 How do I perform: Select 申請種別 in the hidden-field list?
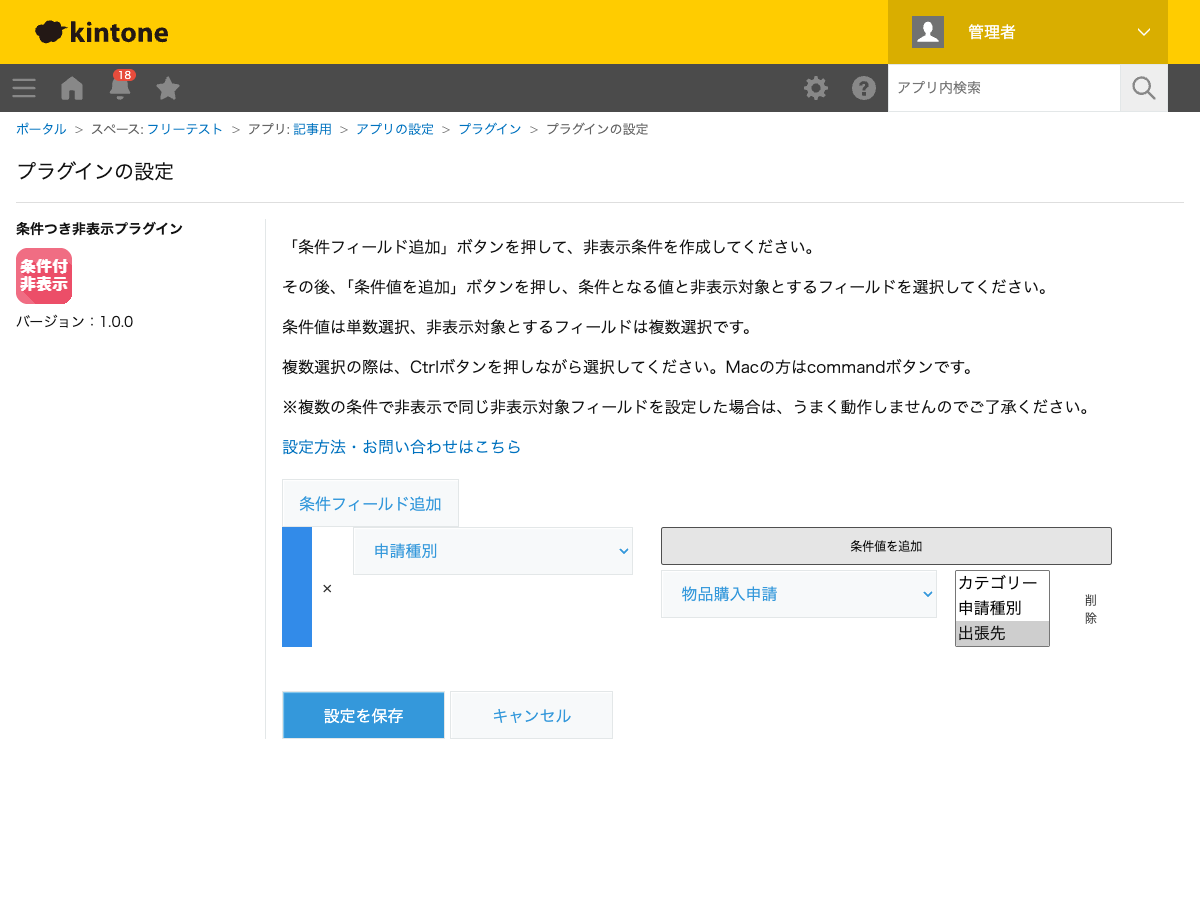[1002, 608]
